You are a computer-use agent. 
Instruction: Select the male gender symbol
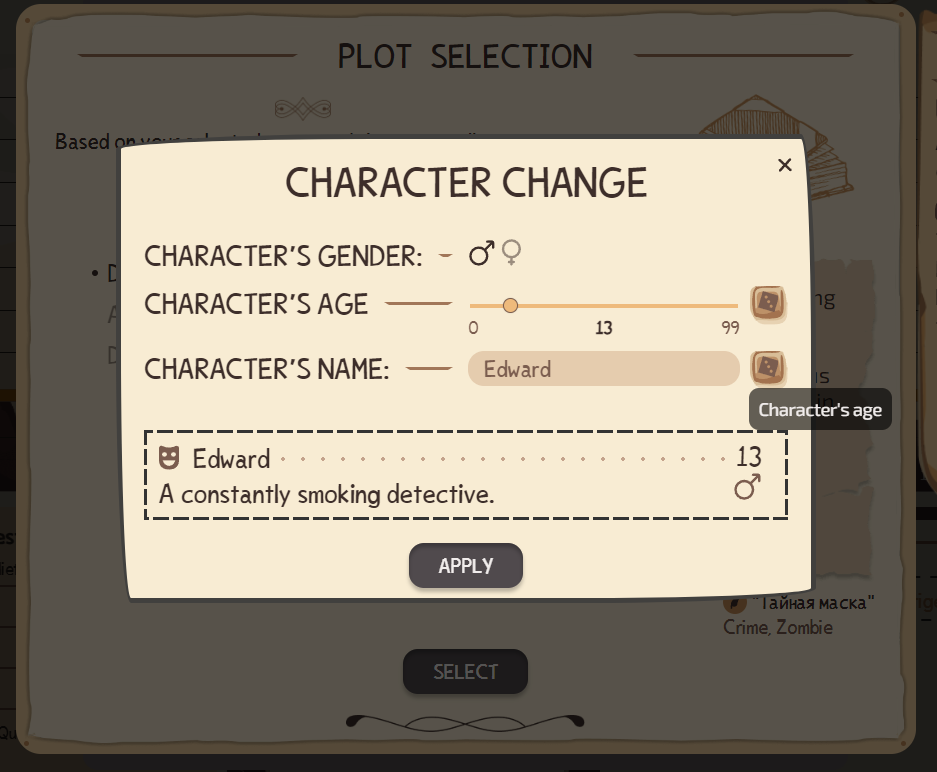pos(481,254)
